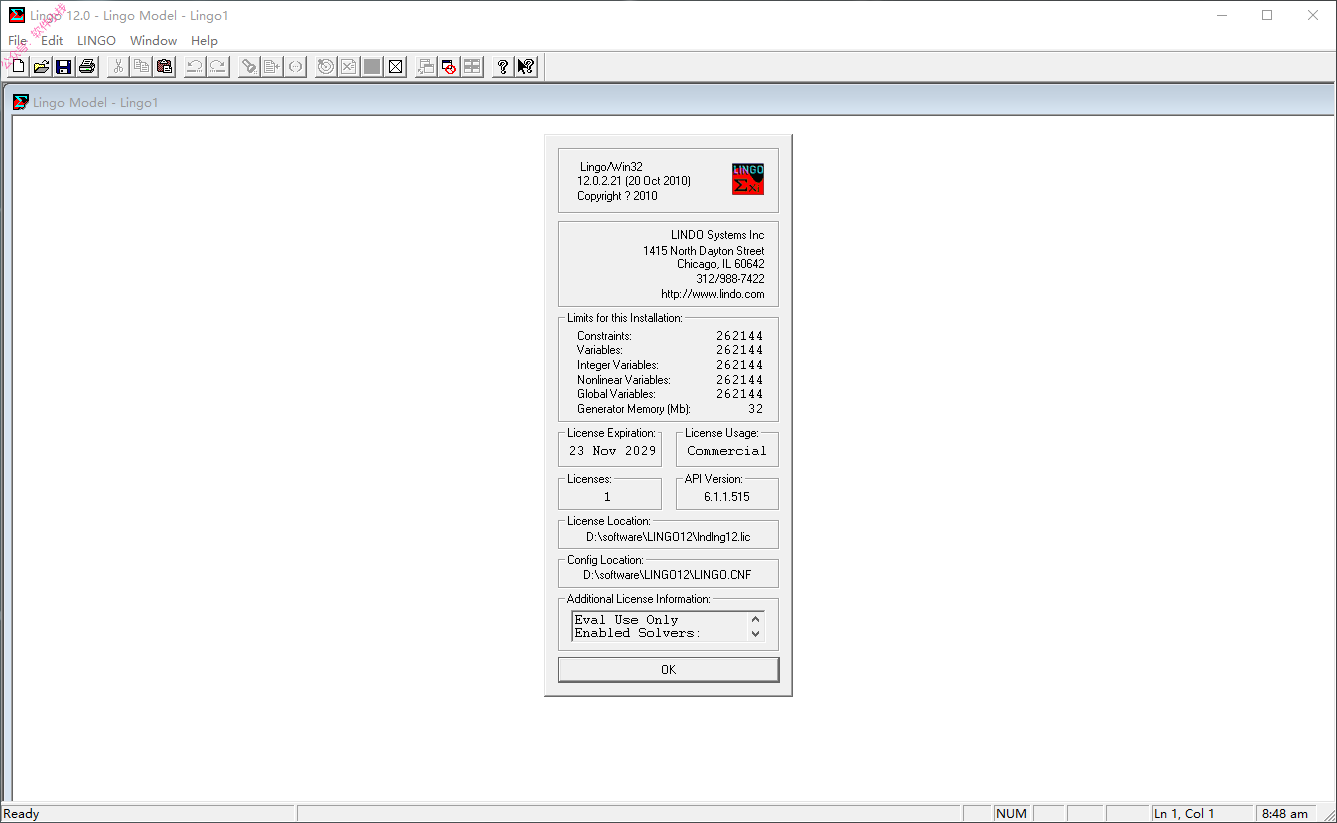1337x823 pixels.
Task: Cut selection with the scissors icon
Action: [118, 67]
